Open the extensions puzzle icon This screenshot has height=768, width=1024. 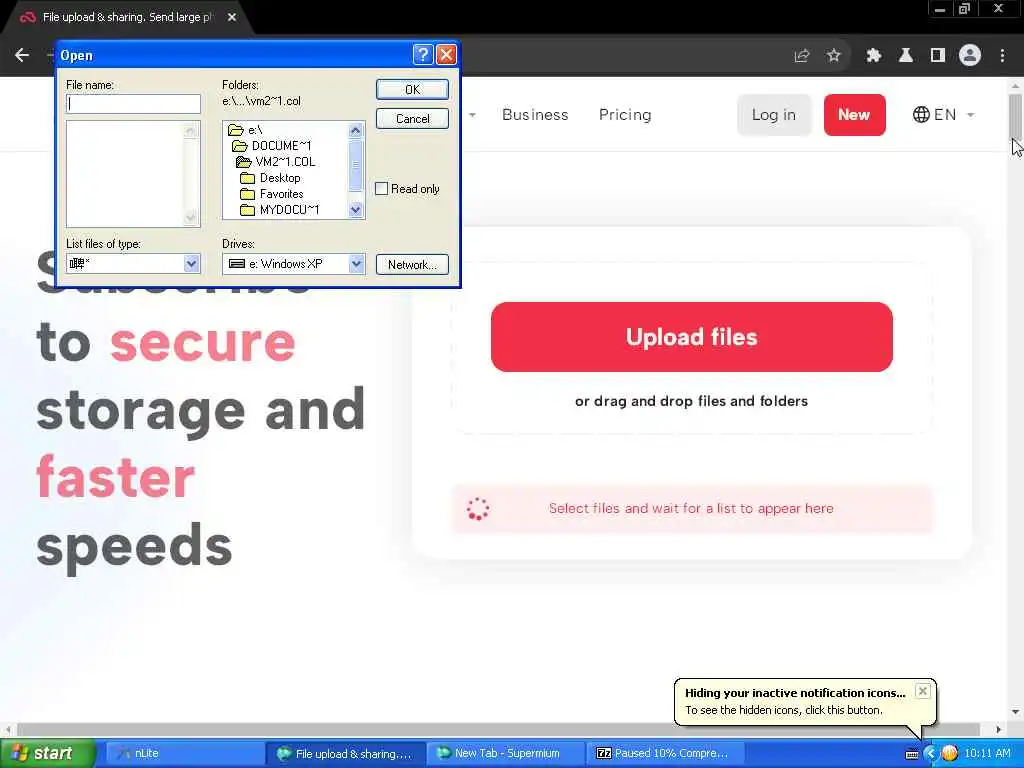click(873, 56)
